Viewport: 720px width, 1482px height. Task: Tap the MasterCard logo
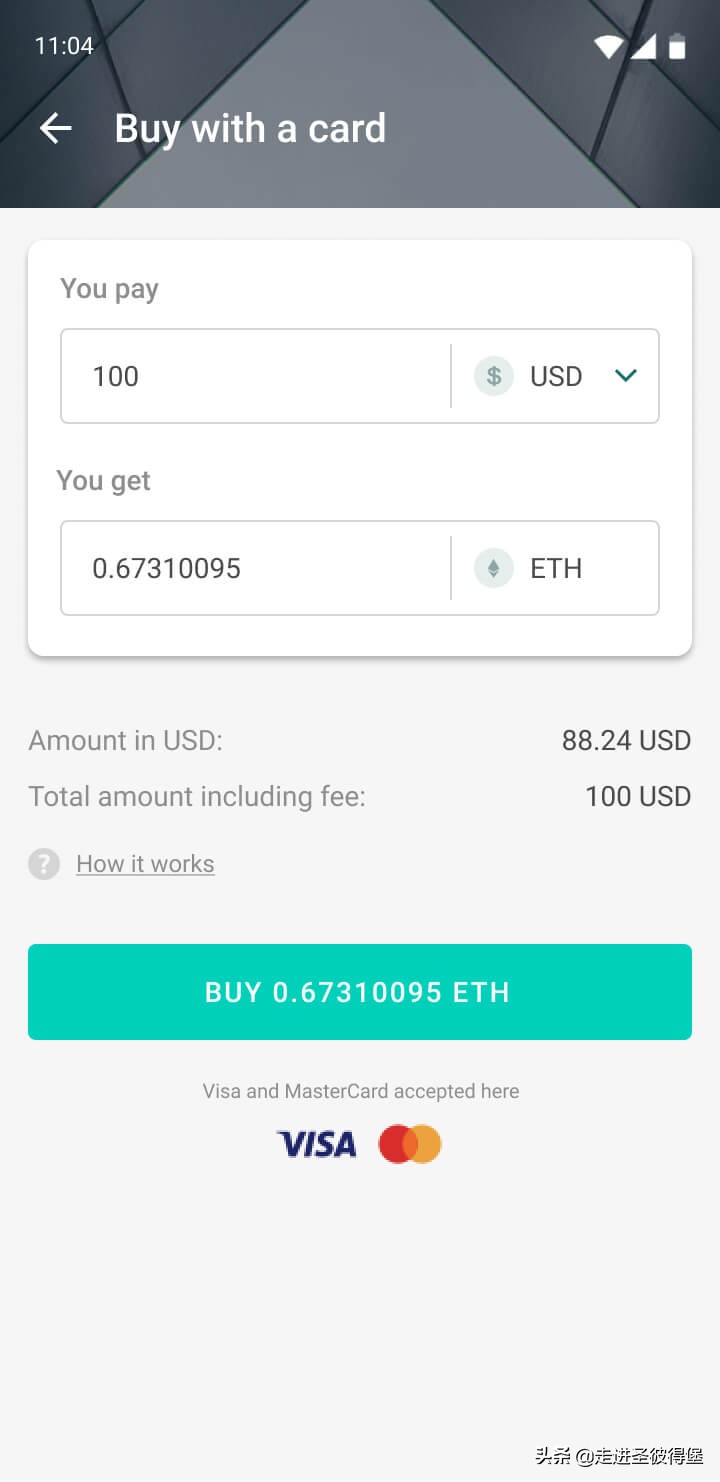[x=410, y=1144]
